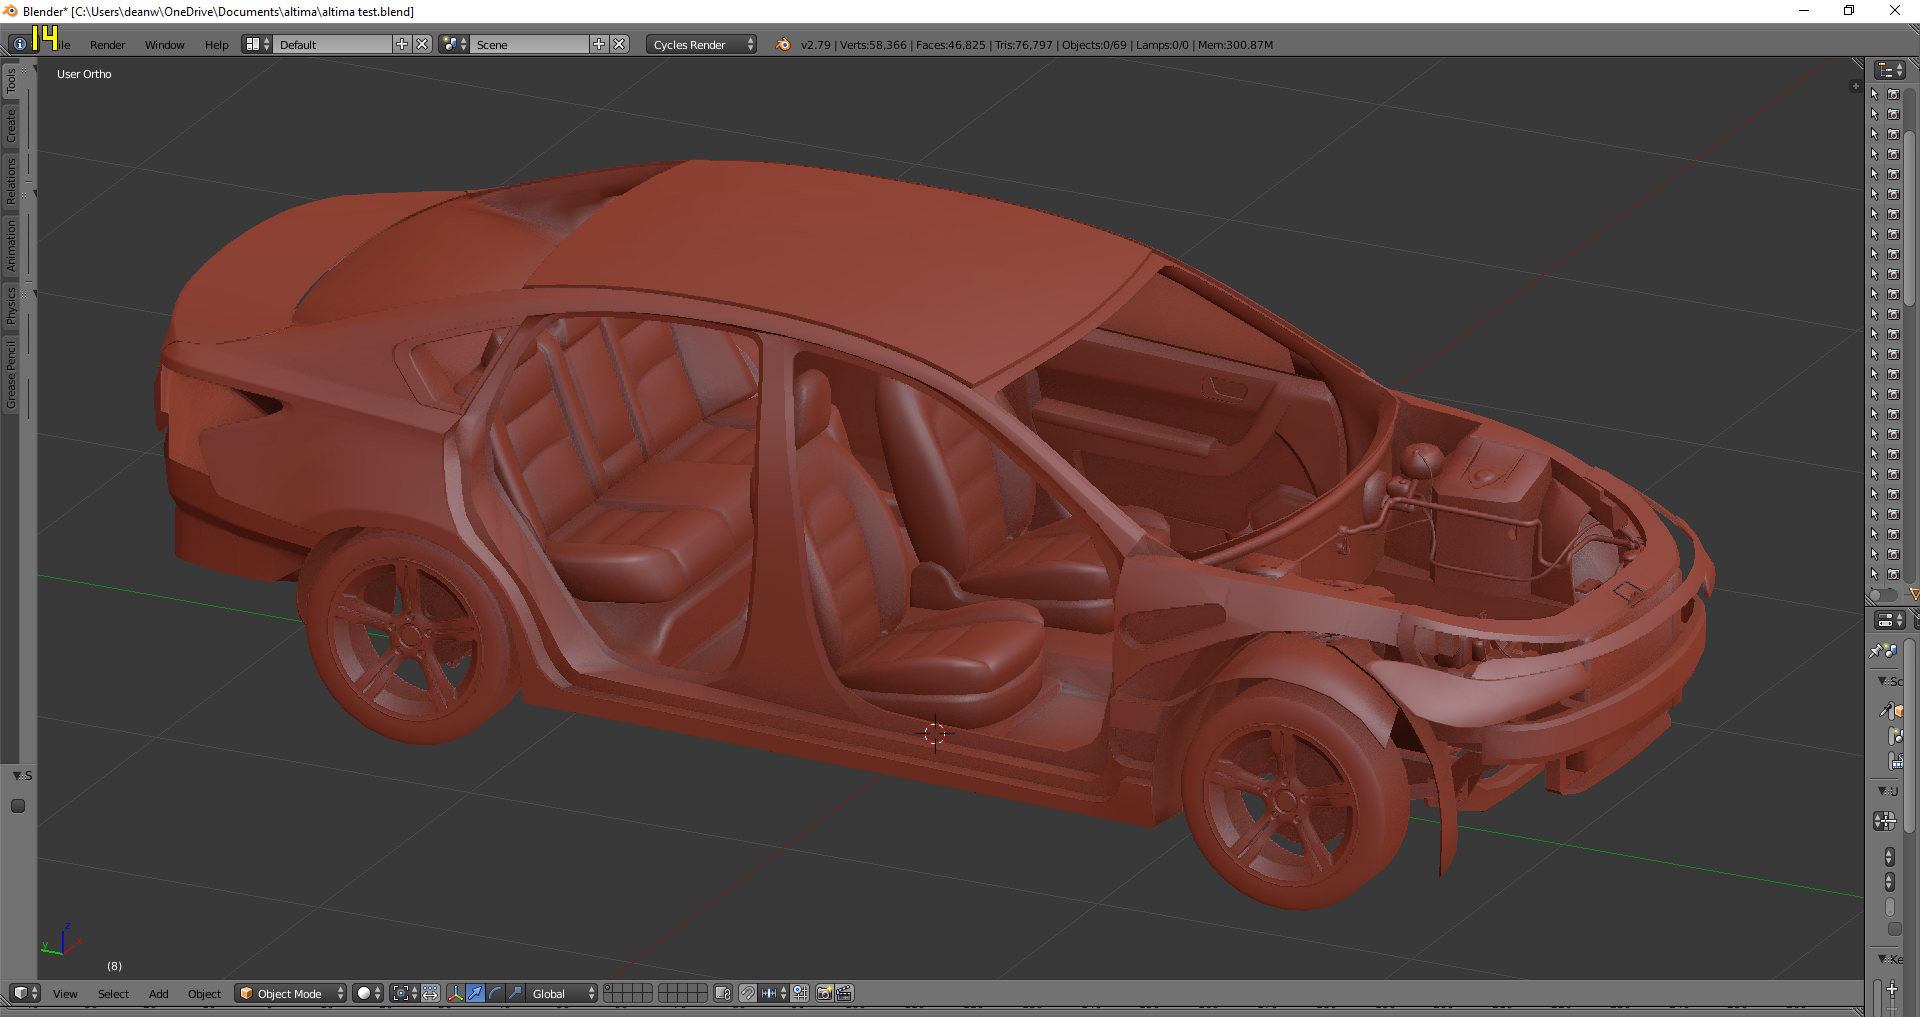
Task: Open the Add menu in viewport header
Action: [158, 994]
